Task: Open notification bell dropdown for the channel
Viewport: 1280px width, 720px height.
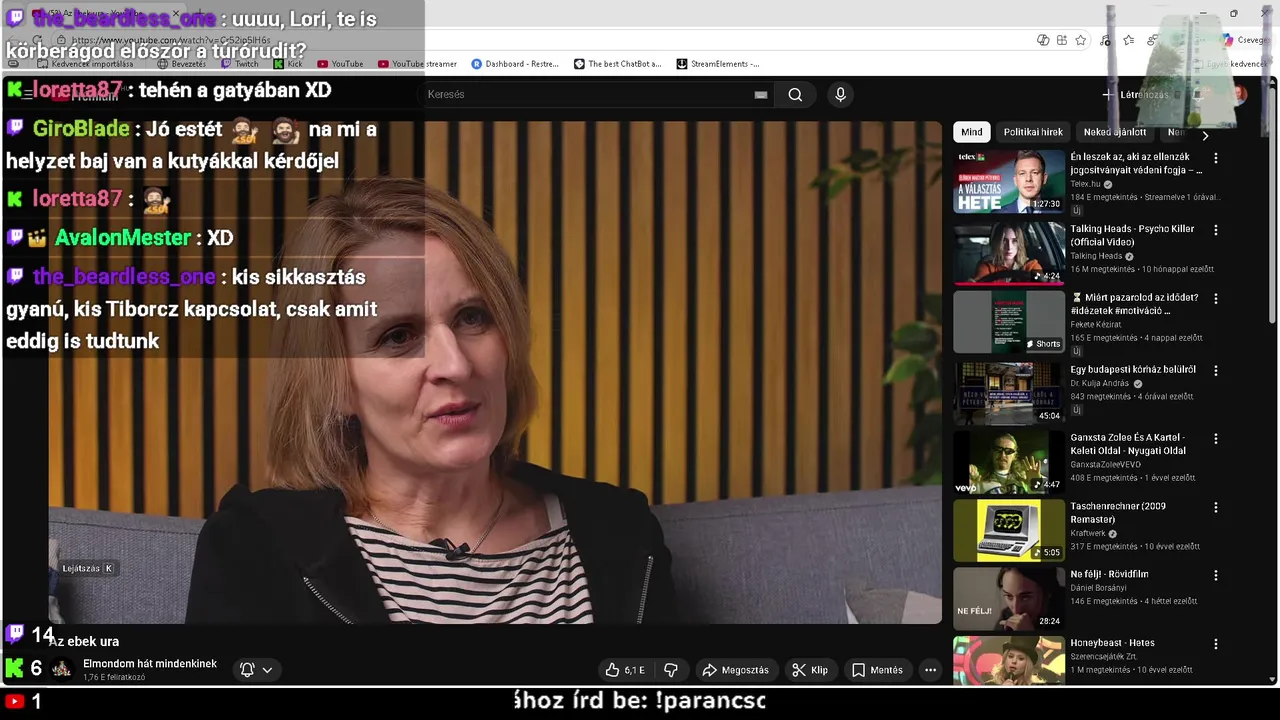Action: tap(256, 670)
